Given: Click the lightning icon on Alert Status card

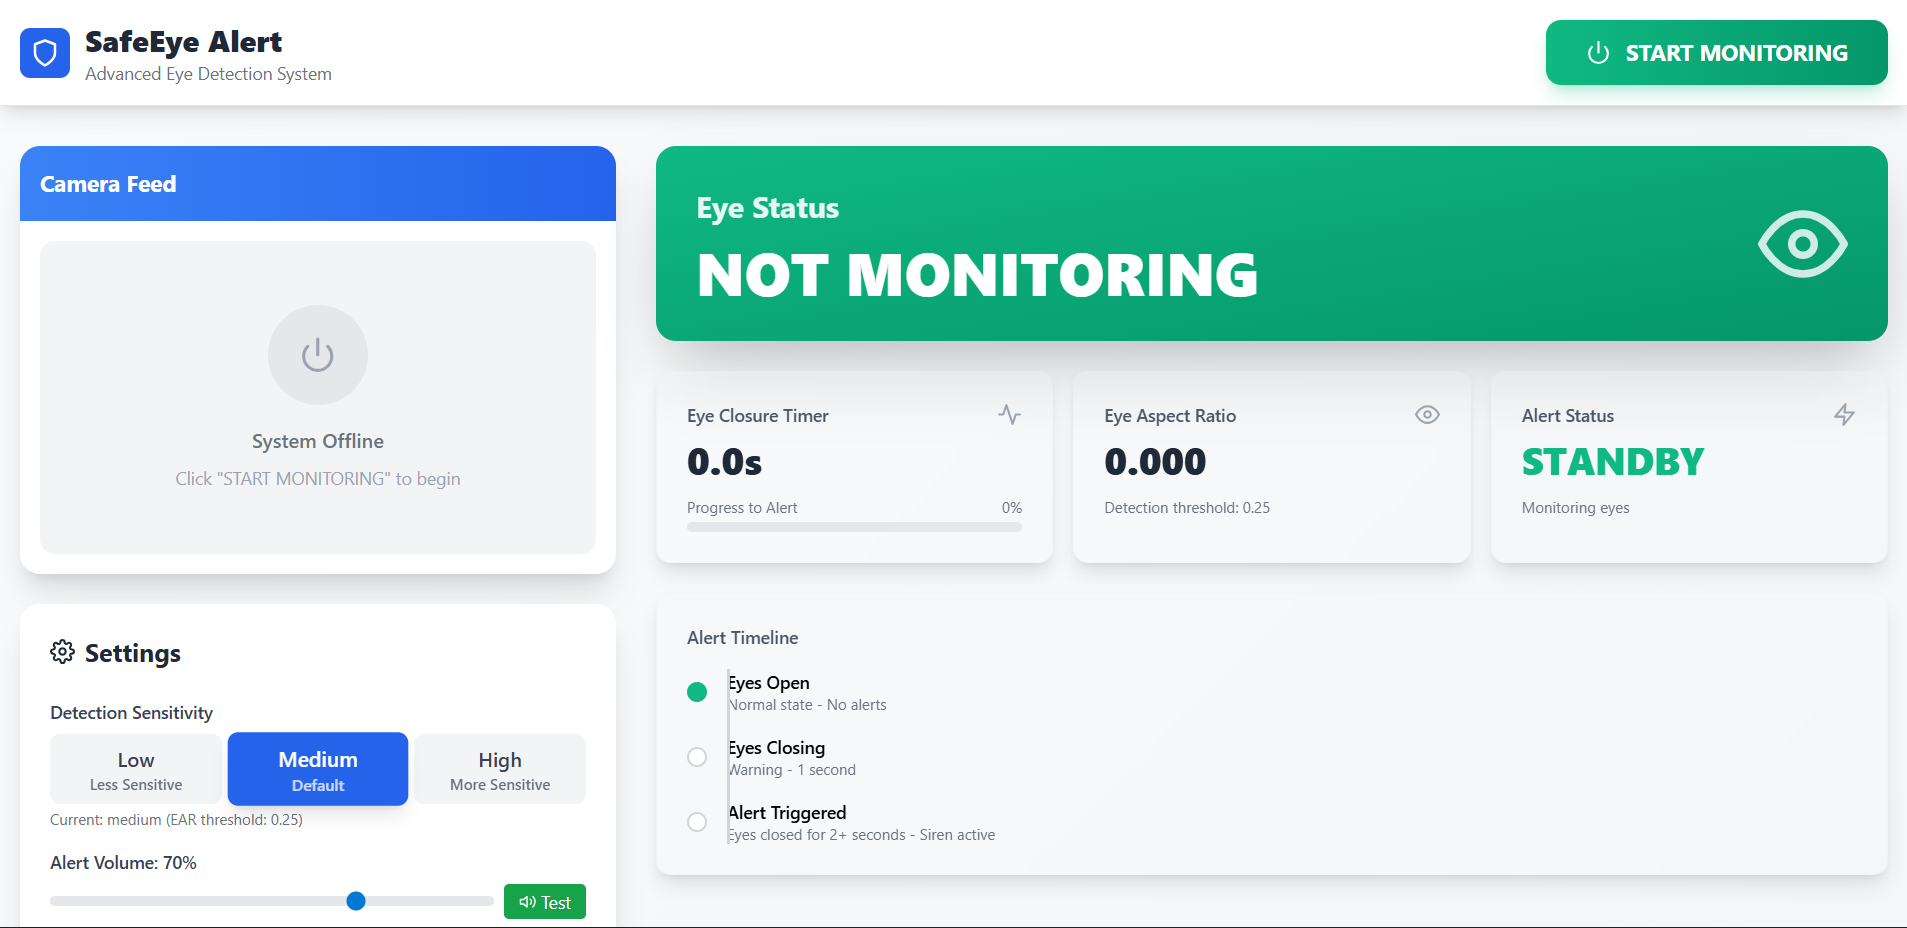Looking at the screenshot, I should 1845,414.
